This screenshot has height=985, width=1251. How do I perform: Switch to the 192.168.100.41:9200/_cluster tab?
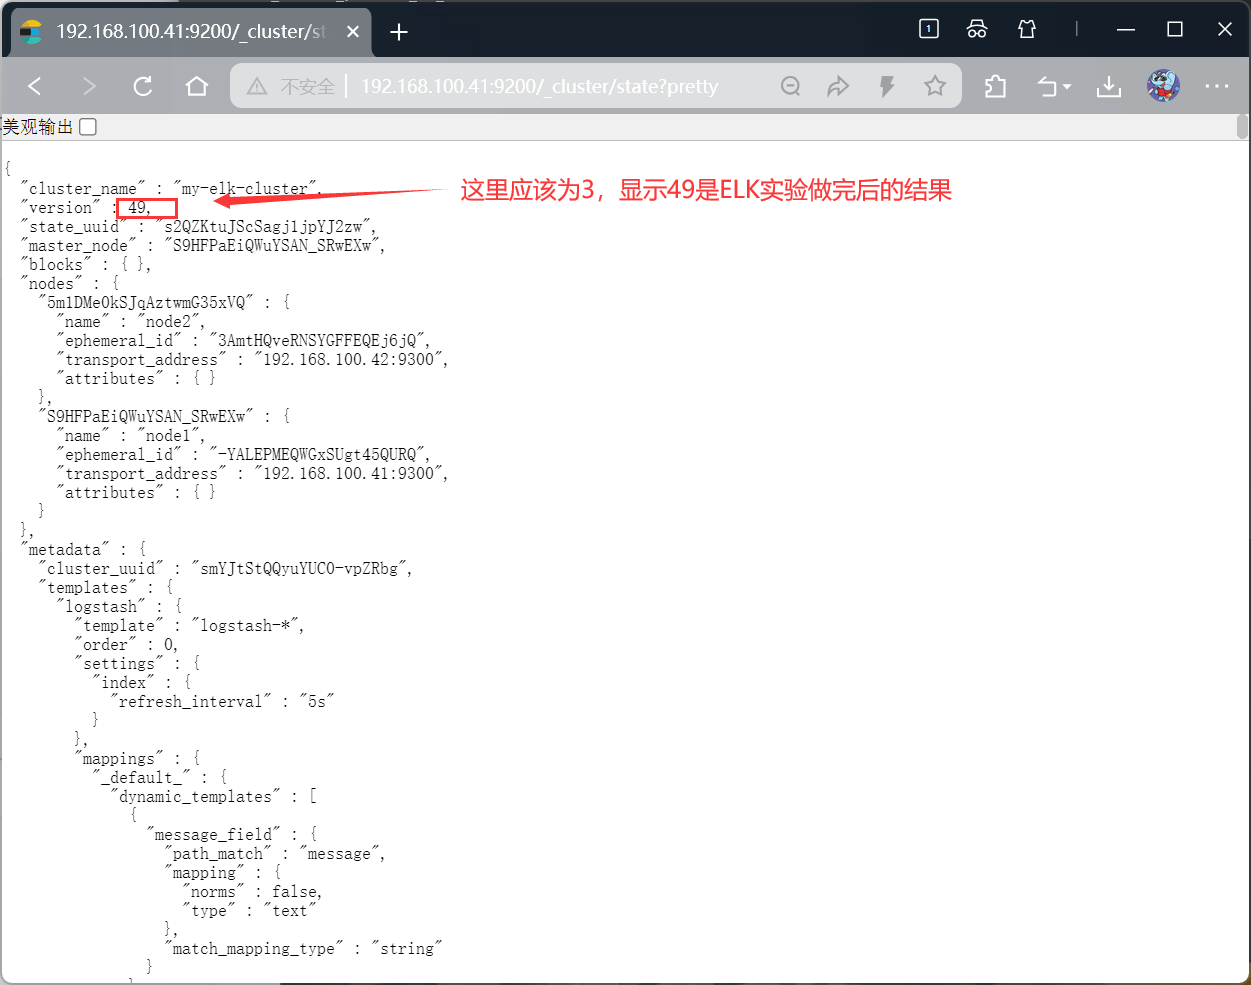tap(190, 32)
